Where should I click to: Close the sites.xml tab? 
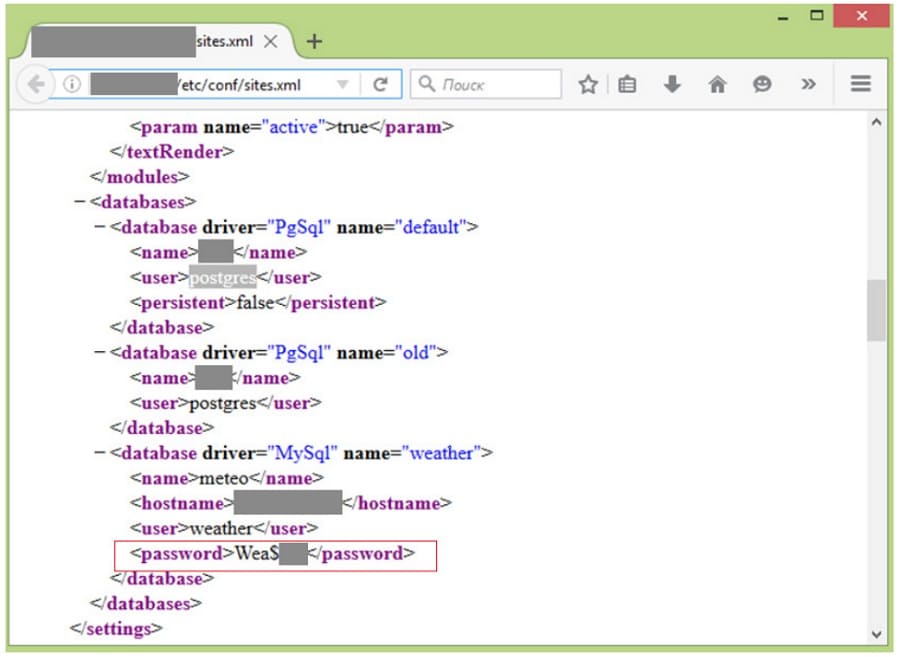(271, 42)
